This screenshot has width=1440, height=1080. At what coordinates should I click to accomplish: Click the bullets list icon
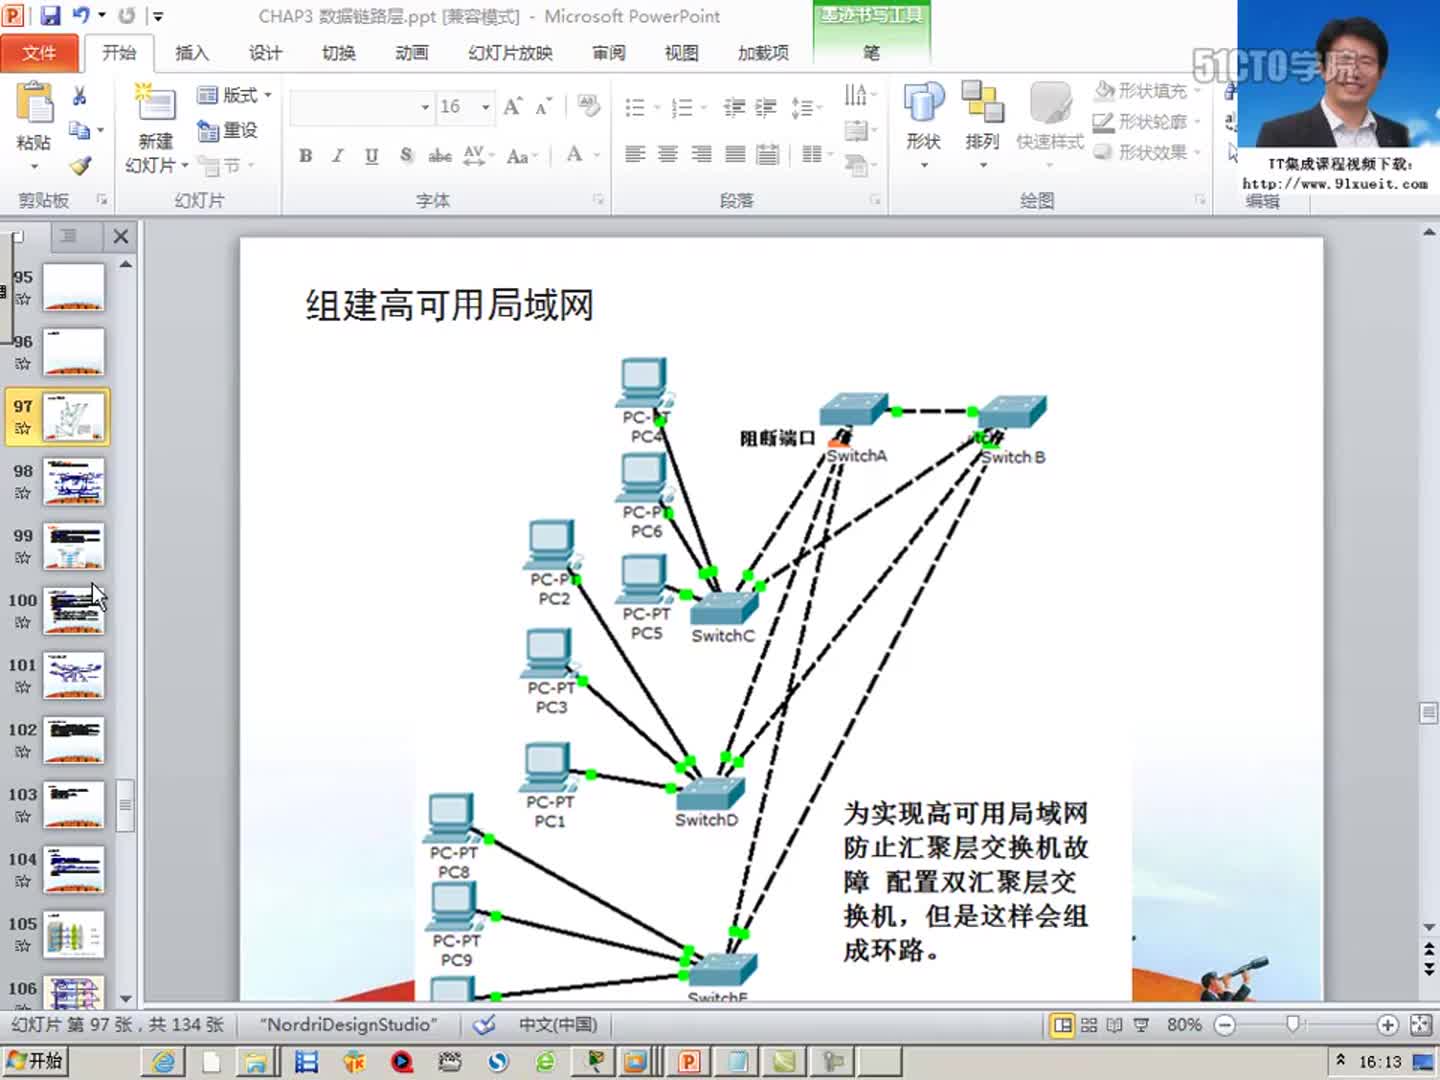pos(635,107)
